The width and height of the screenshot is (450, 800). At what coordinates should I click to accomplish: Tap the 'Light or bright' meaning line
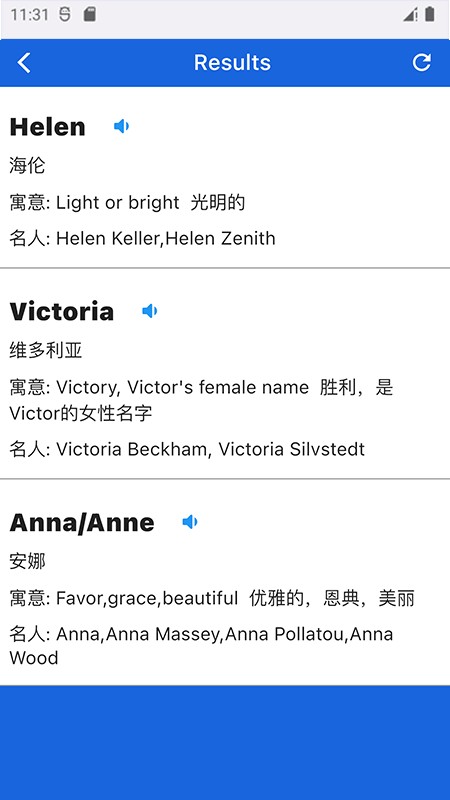tap(127, 203)
